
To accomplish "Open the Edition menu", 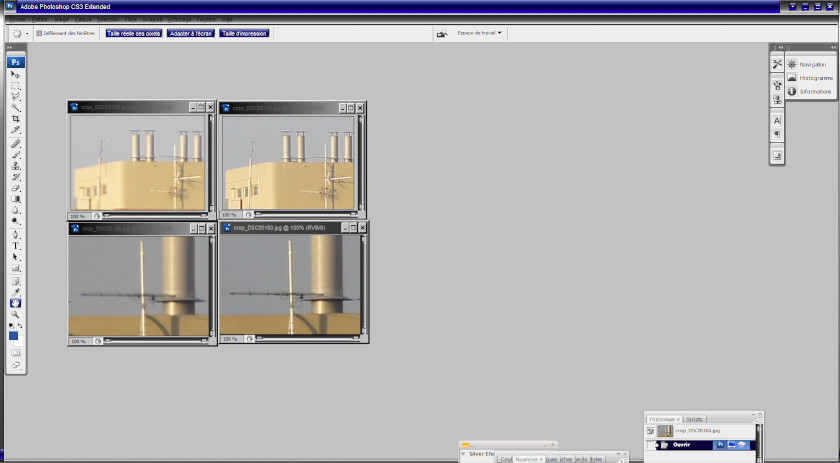I will (40, 19).
